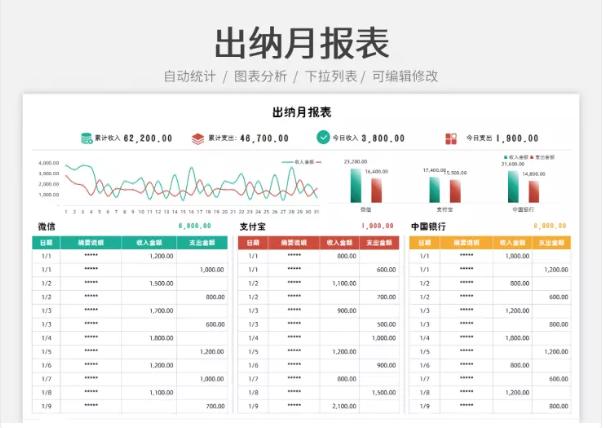The width and height of the screenshot is (603, 428).
Task: Select 微信 1/9 expense cell 700.00
Action: pyautogui.click(x=202, y=406)
